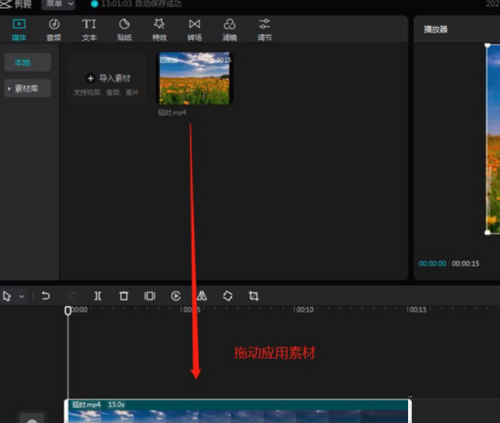
Task: Click the auto-save status indicator
Action: tap(137, 4)
